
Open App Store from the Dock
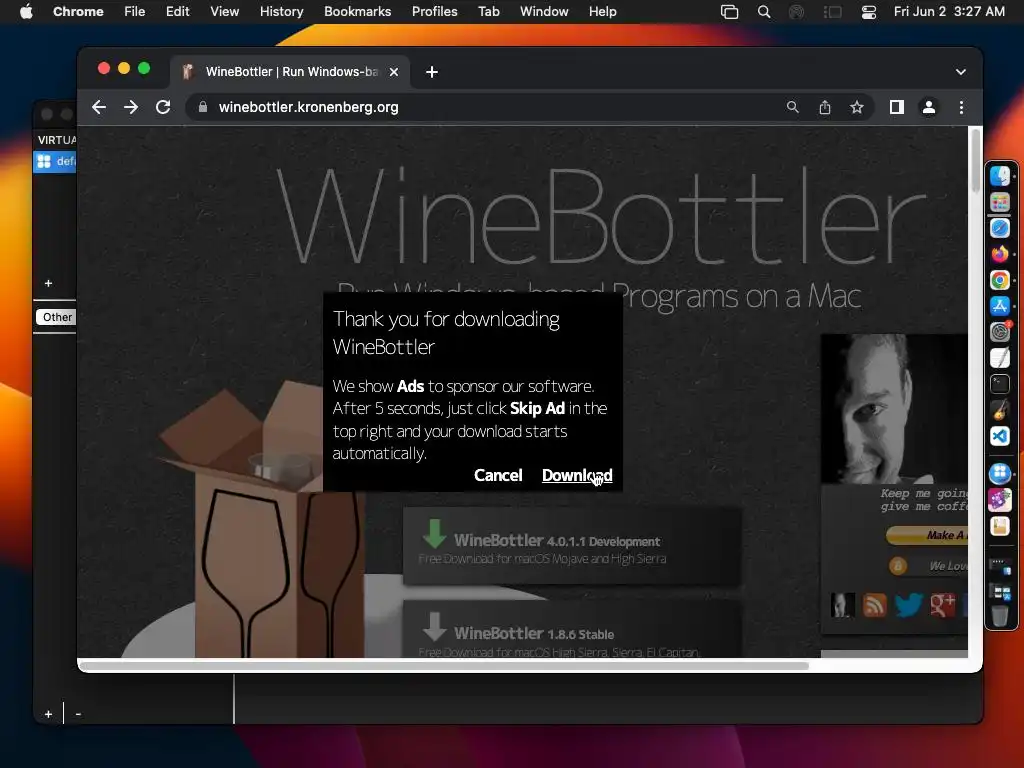pyautogui.click(x=1000, y=306)
